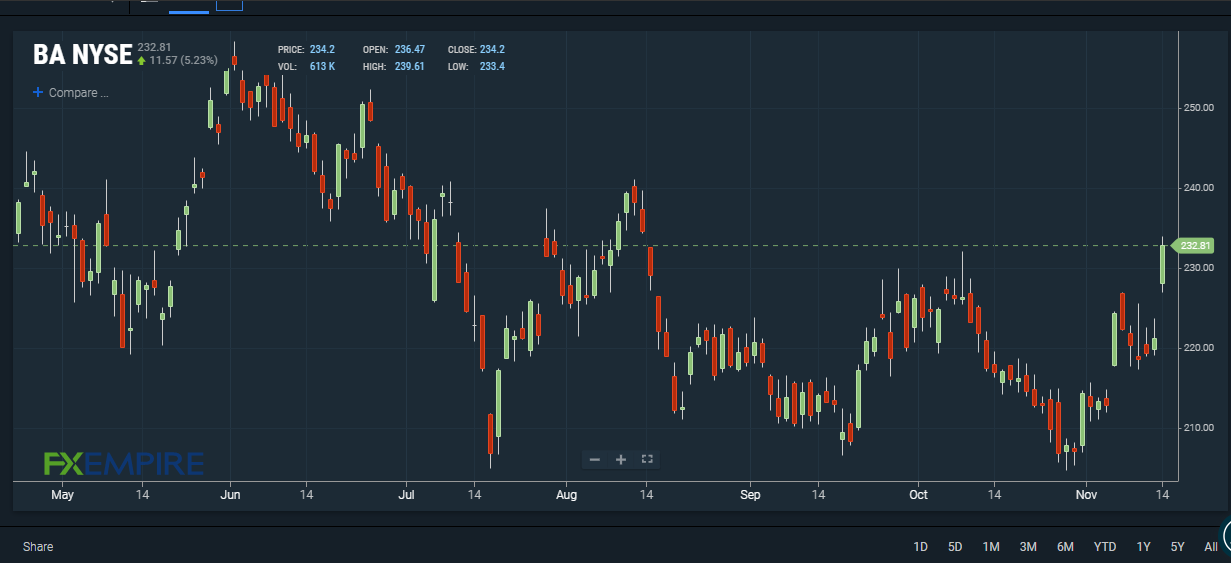
Task: Click the 220.00 price axis label
Action: coord(1198,348)
